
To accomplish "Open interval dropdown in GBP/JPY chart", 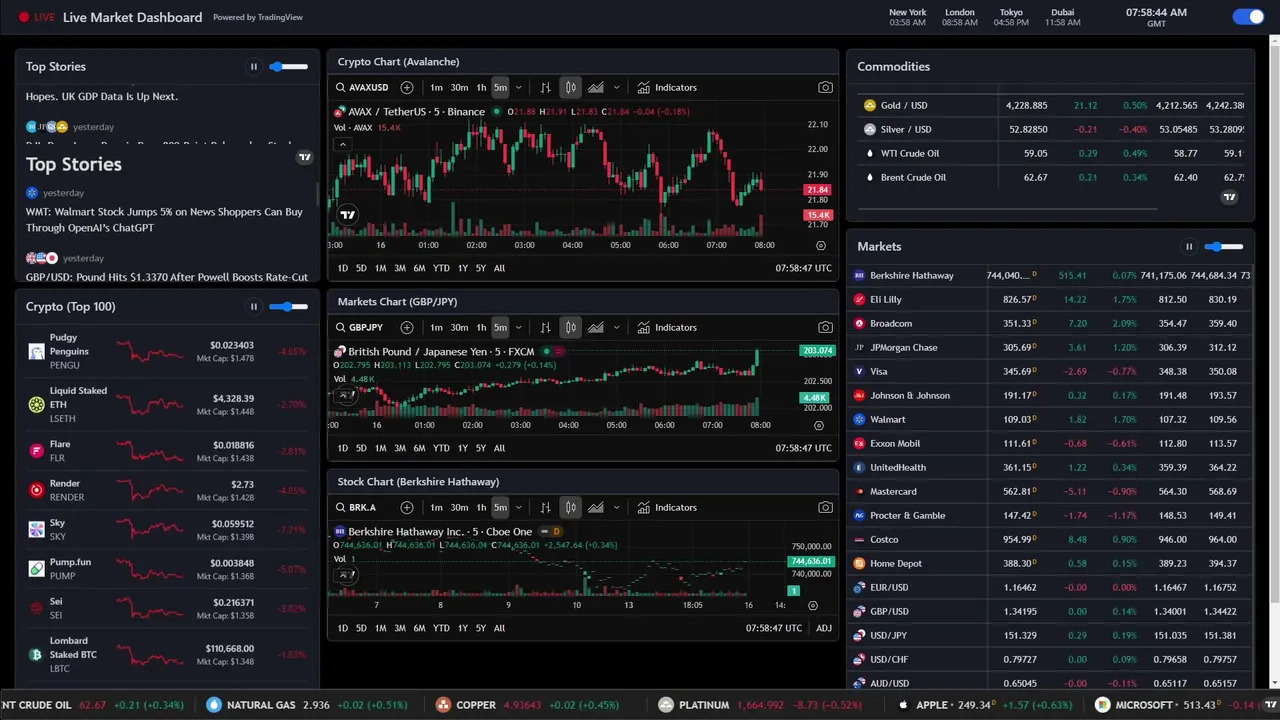I will 518,327.
